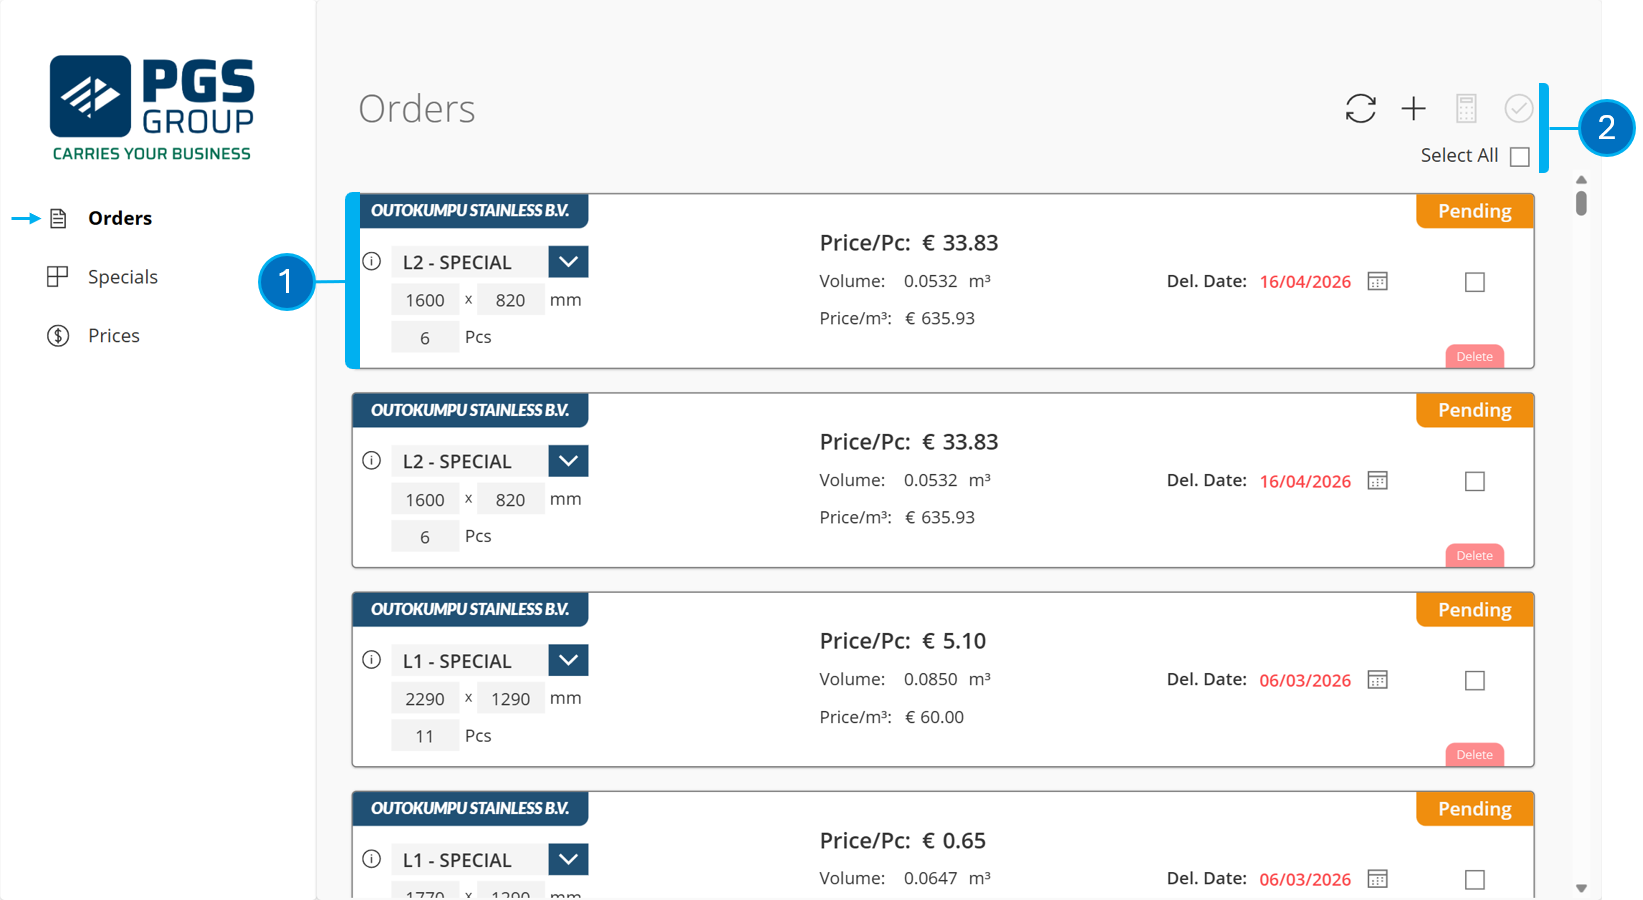Screen dimensions: 1643x900
Task: Check the box for the € 5.10 order
Action: coord(1474,681)
